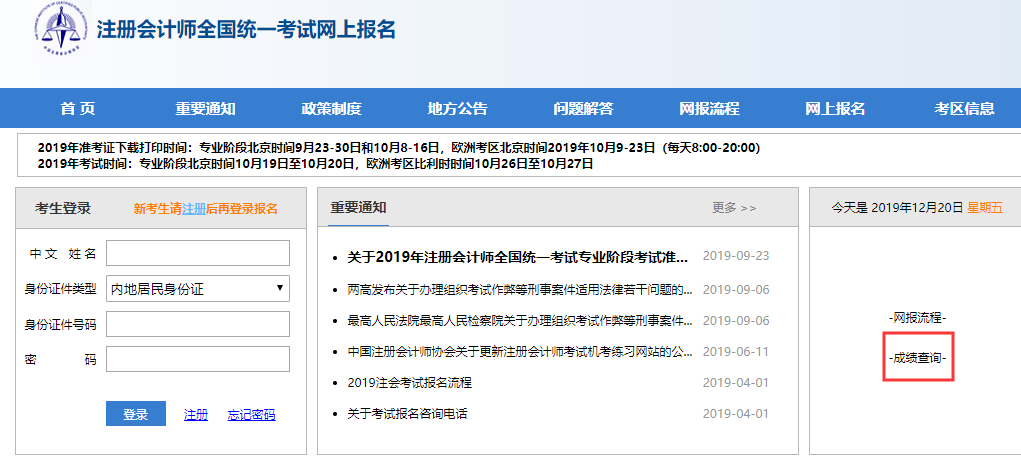
Task: Click the 中文姓名 input field
Action: 197,254
